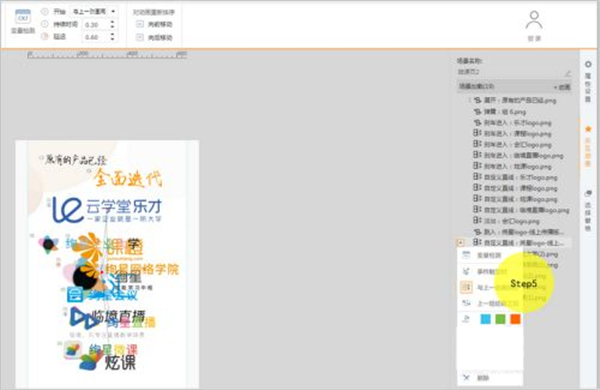Pick the orange-red swatch in the context menu
The width and height of the screenshot is (600, 390).
pyautogui.click(x=515, y=319)
